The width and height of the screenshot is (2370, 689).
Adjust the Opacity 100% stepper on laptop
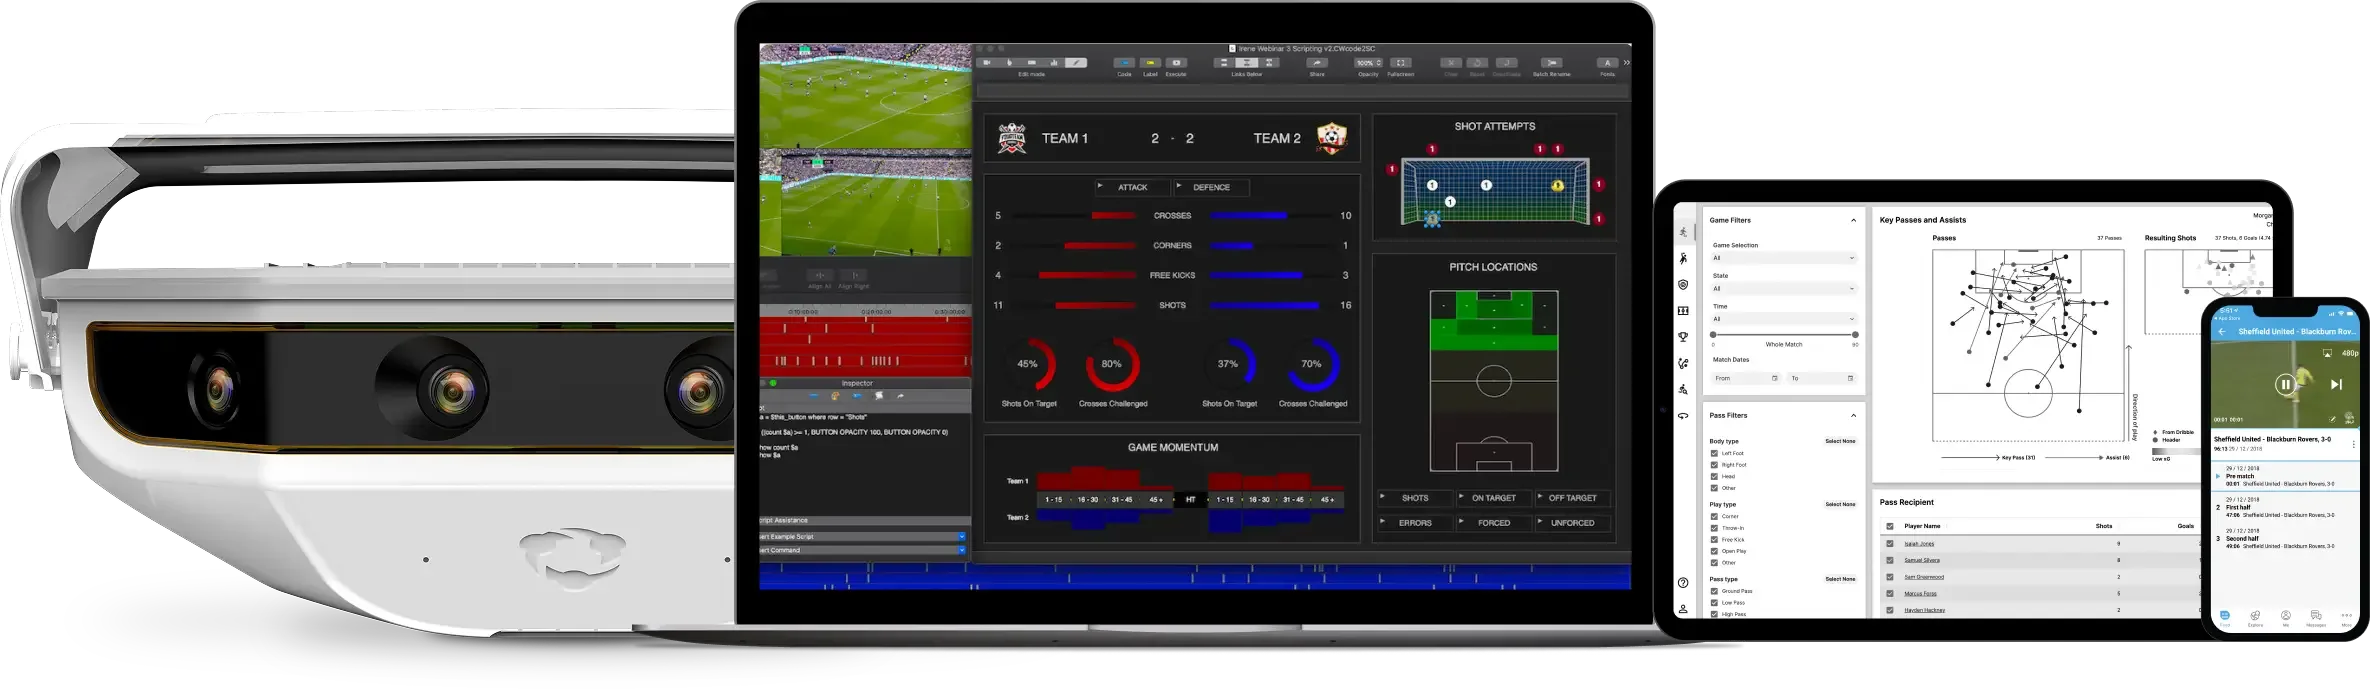(x=1368, y=62)
